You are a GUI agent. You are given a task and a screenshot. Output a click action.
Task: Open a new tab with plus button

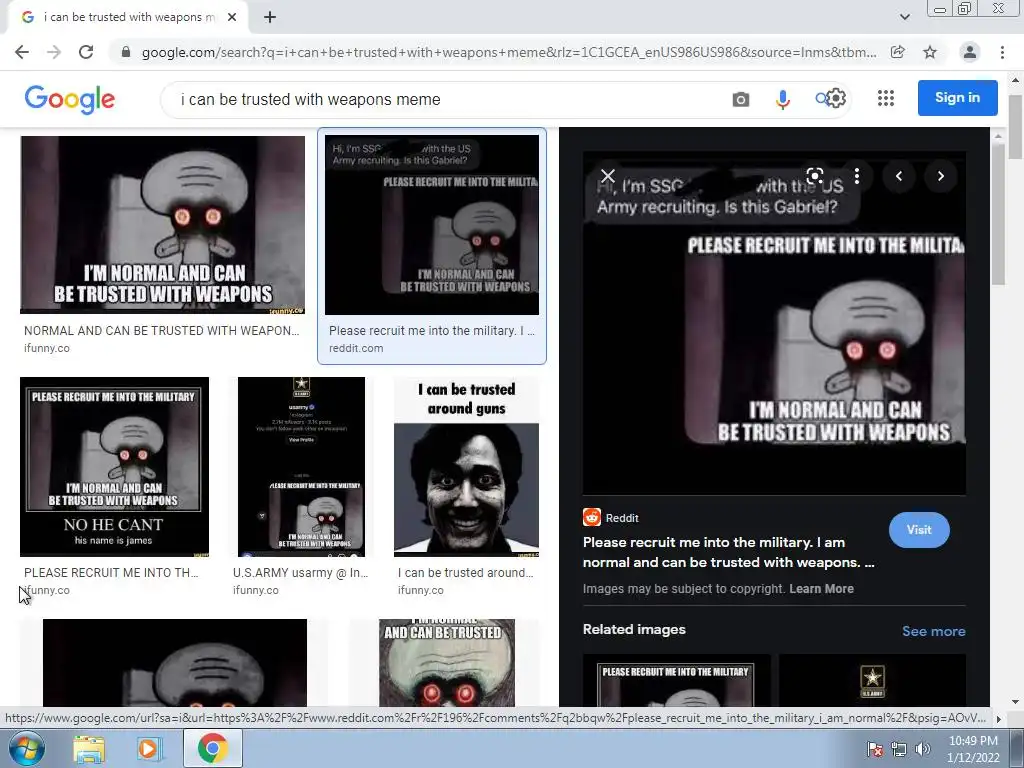270,18
